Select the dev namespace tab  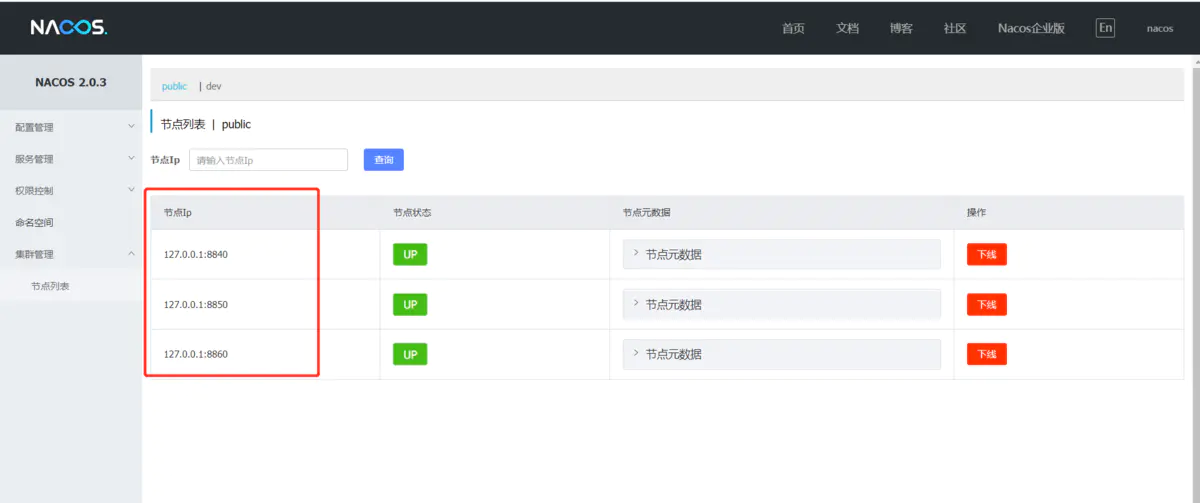click(x=213, y=86)
